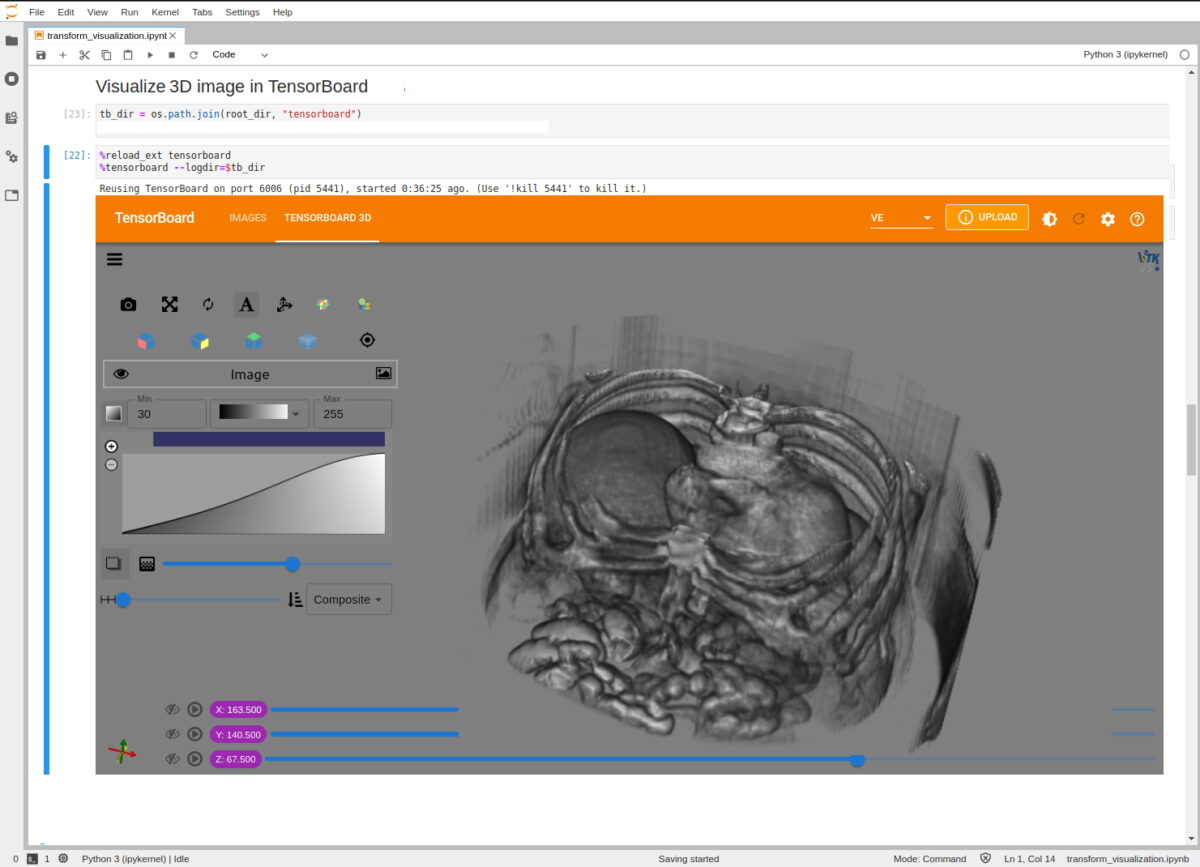Take a screenshot with the camera icon
Screen dimensions: 1200x867
tap(128, 304)
